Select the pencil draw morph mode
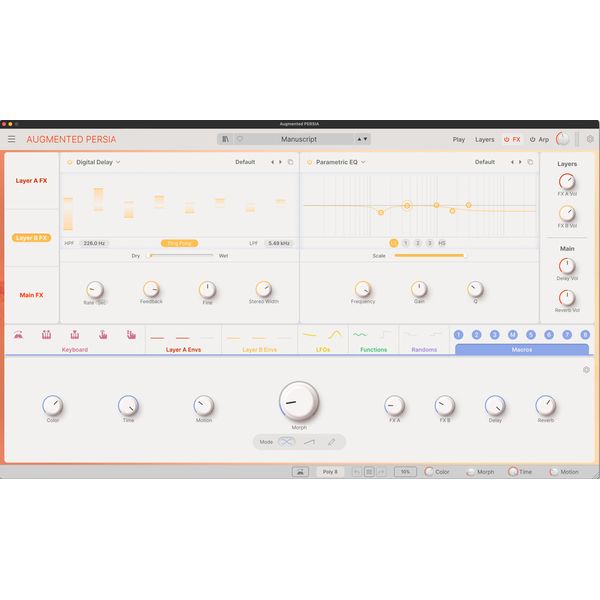The width and height of the screenshot is (600, 600). pyautogui.click(x=331, y=441)
